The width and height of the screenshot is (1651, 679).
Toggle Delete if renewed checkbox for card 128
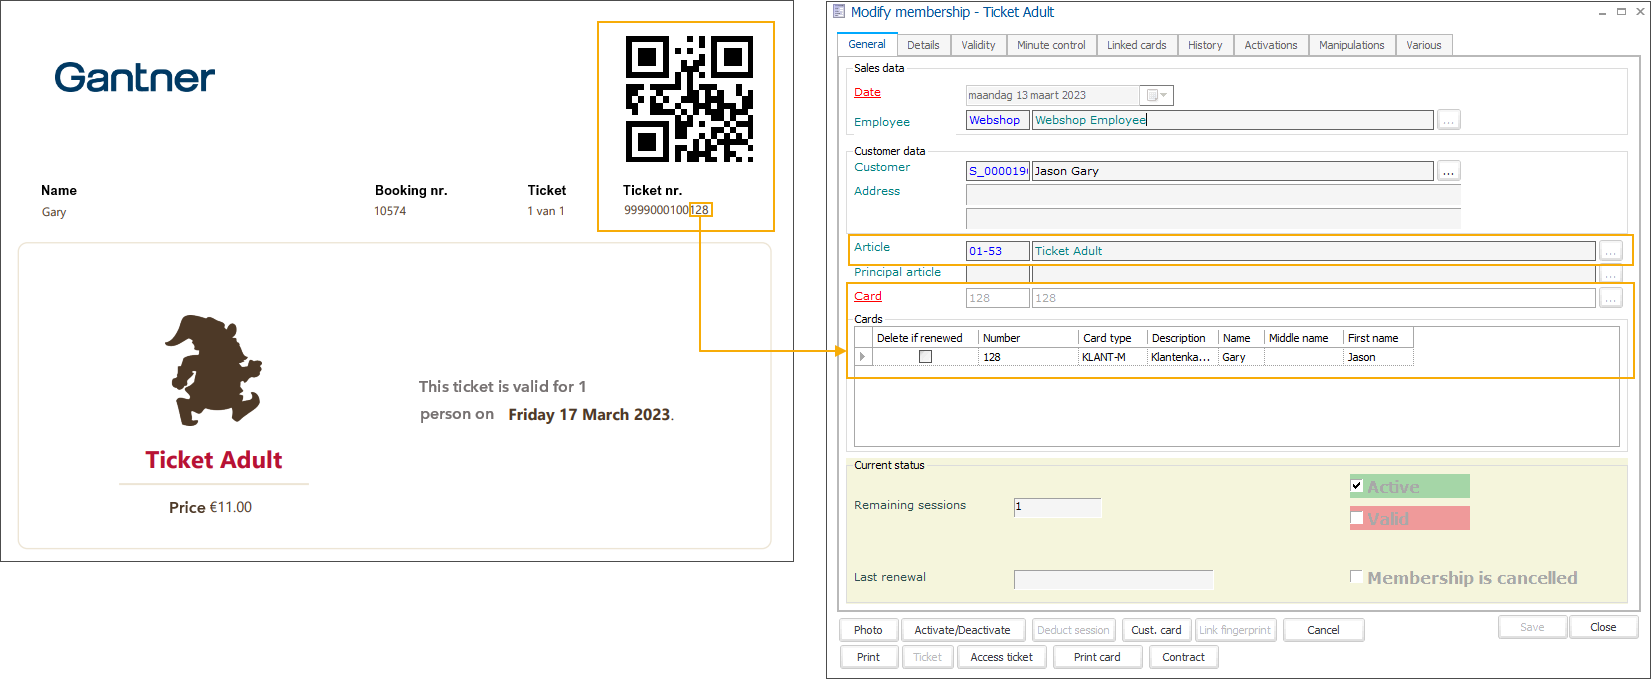coord(925,357)
